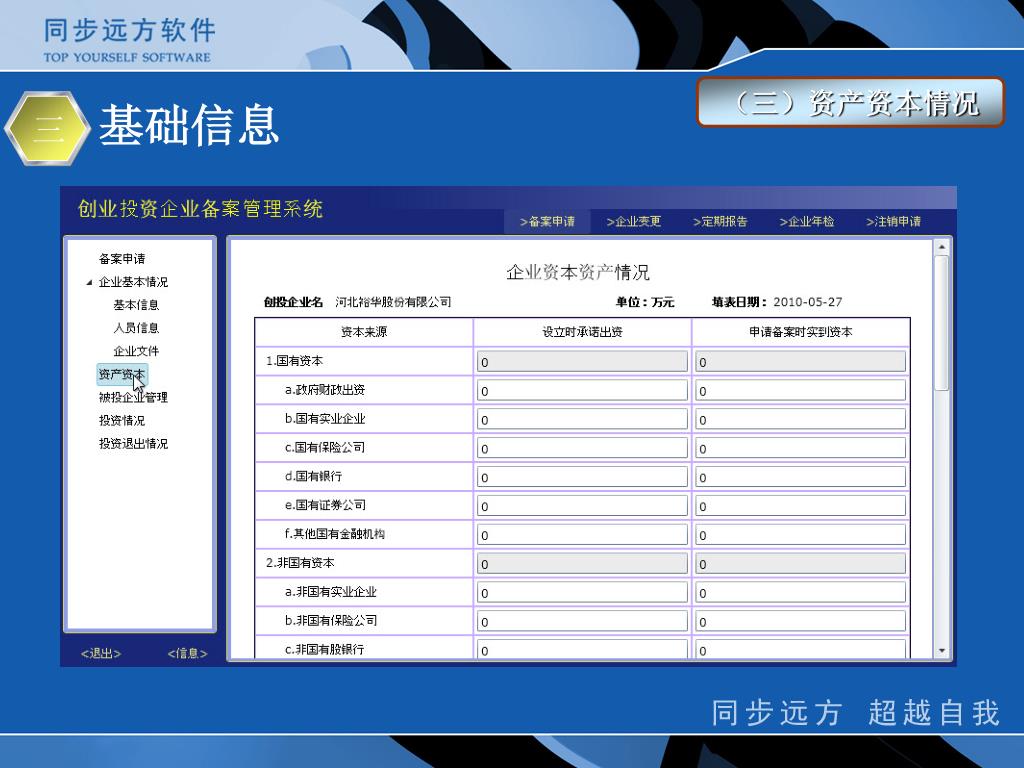Click 资产资本 in the sidebar
1024x768 pixels.
coord(121,375)
